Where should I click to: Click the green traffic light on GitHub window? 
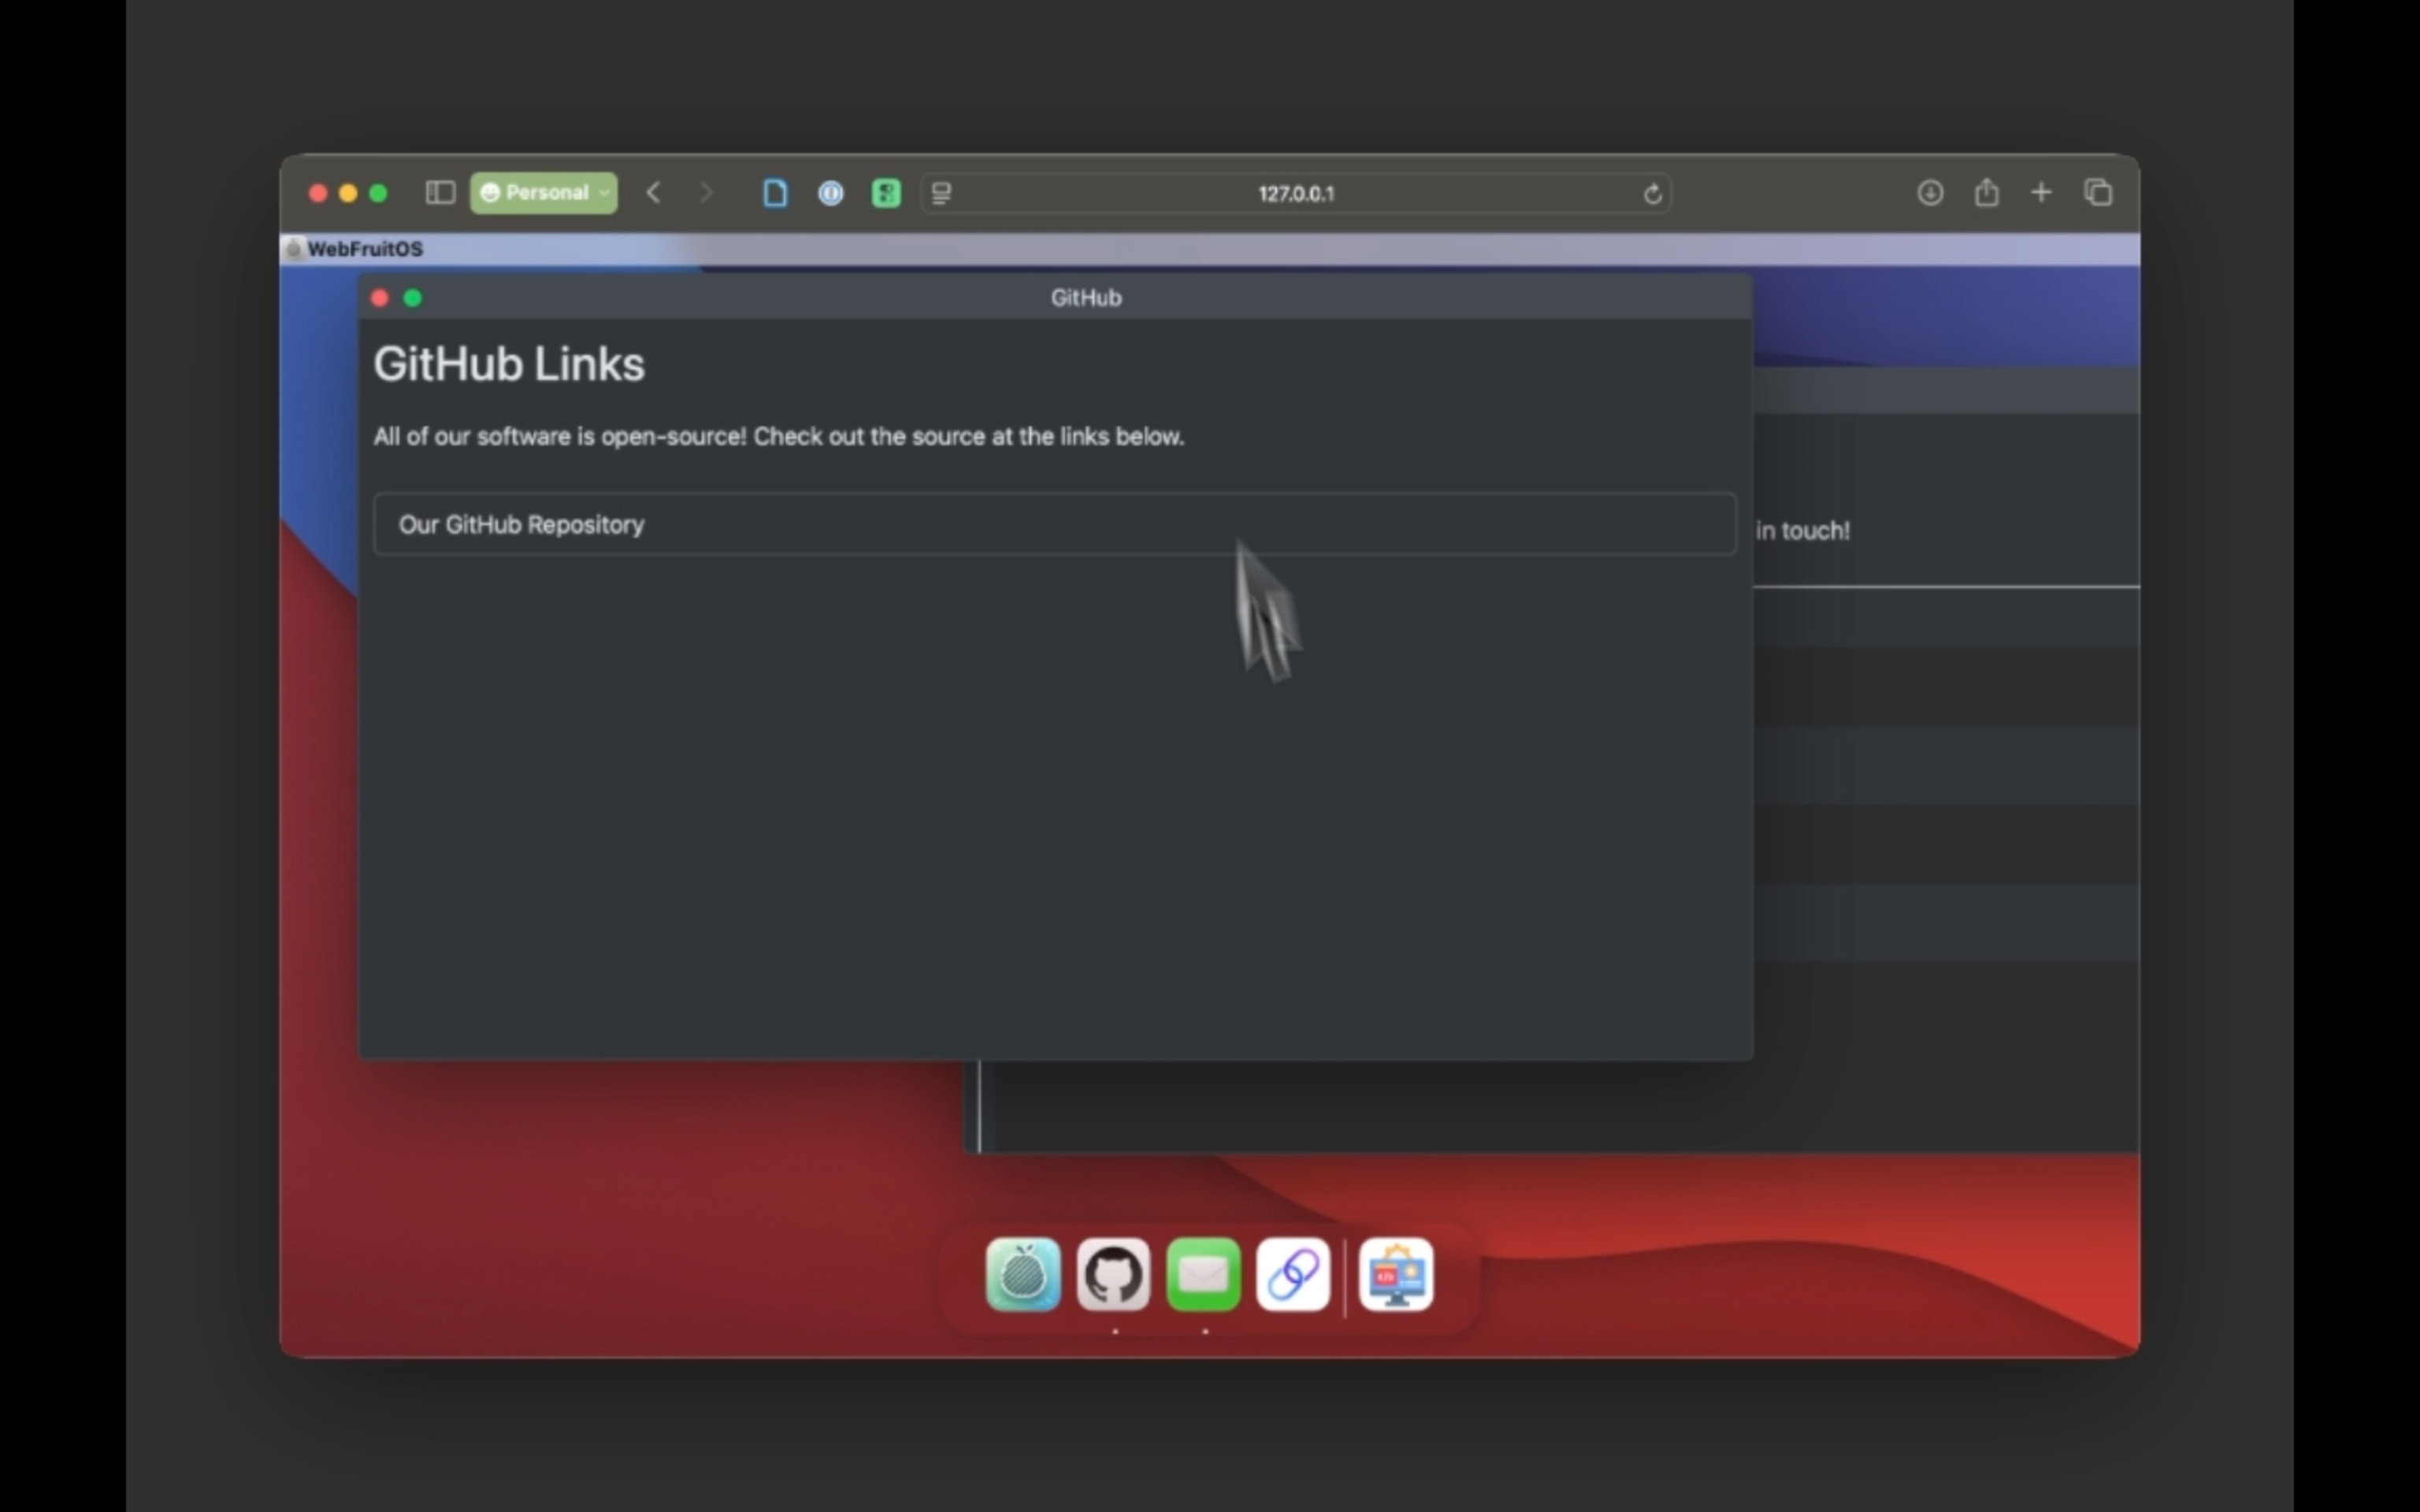tap(413, 297)
